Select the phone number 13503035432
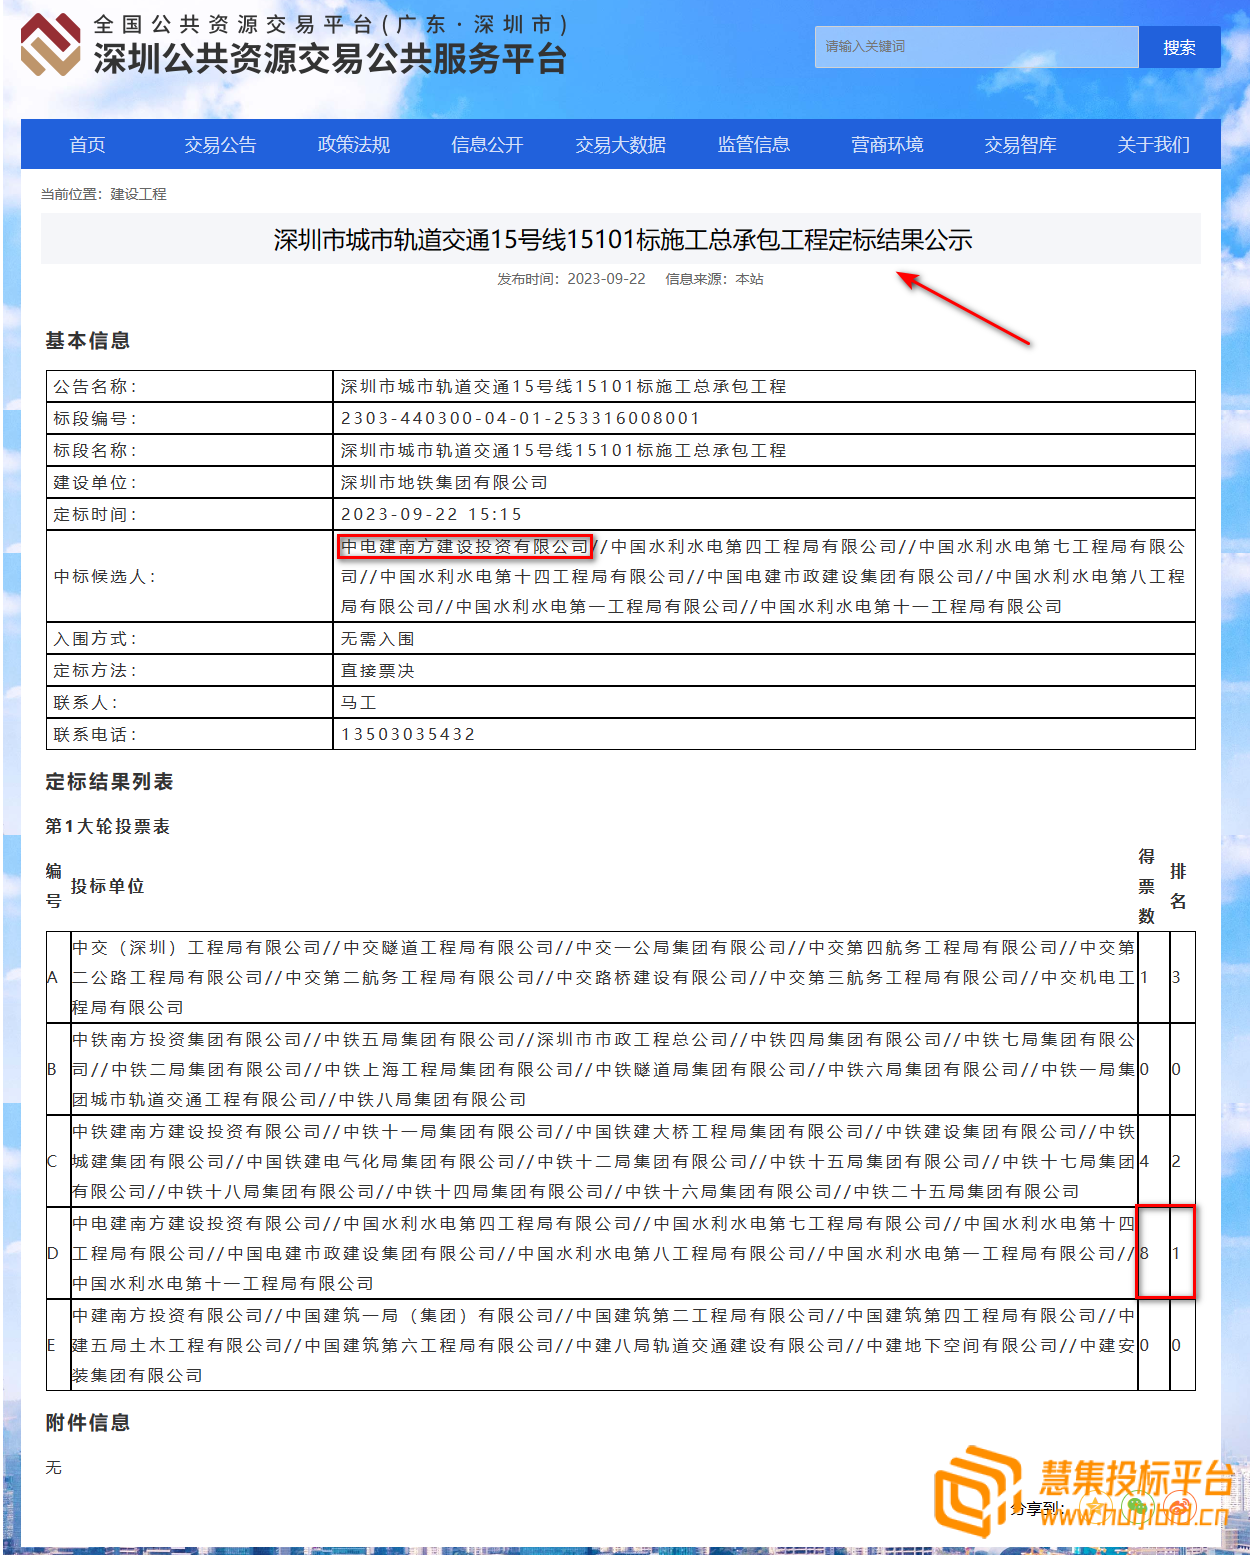1250x1555 pixels. pos(408,734)
